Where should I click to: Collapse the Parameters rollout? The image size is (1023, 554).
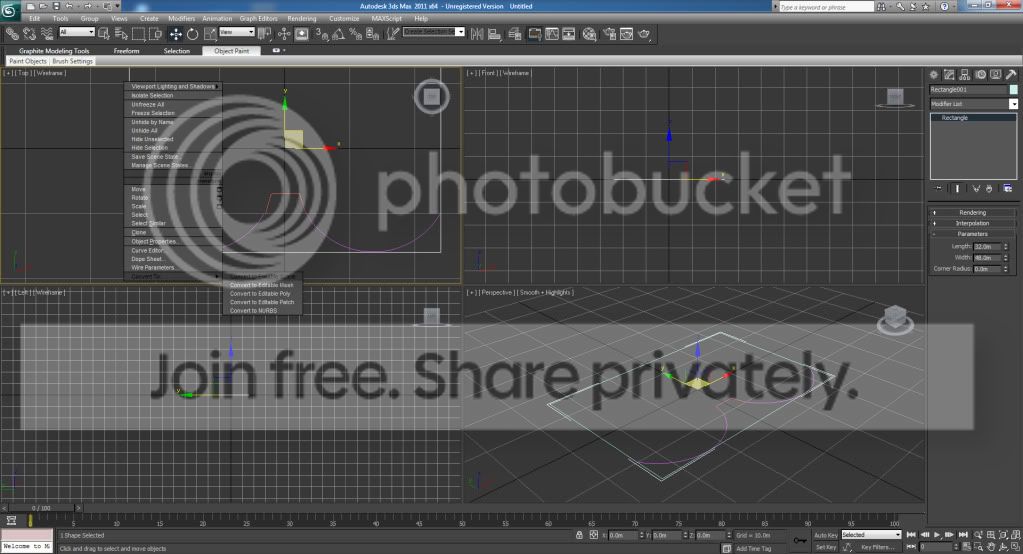click(972, 234)
